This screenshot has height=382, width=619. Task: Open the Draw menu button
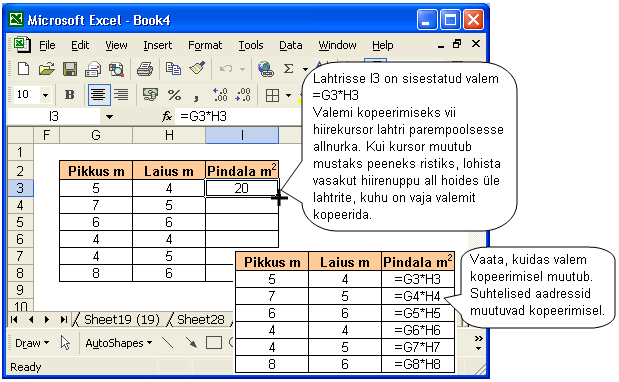(x=32, y=343)
